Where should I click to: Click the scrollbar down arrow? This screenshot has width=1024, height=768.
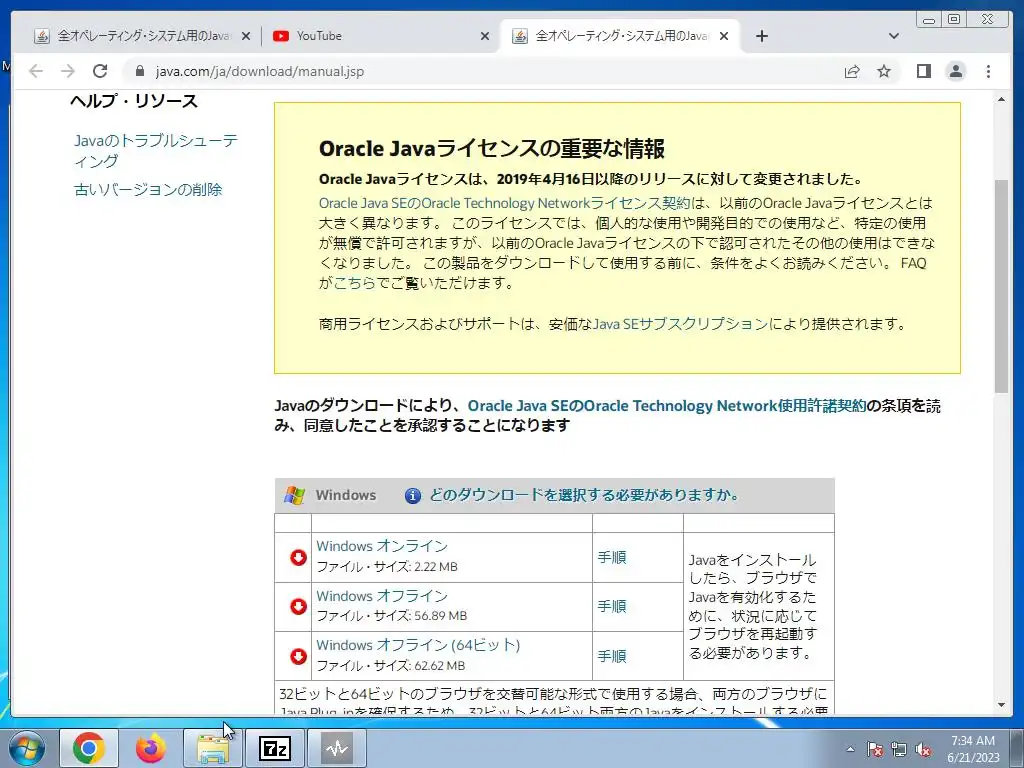(1001, 705)
